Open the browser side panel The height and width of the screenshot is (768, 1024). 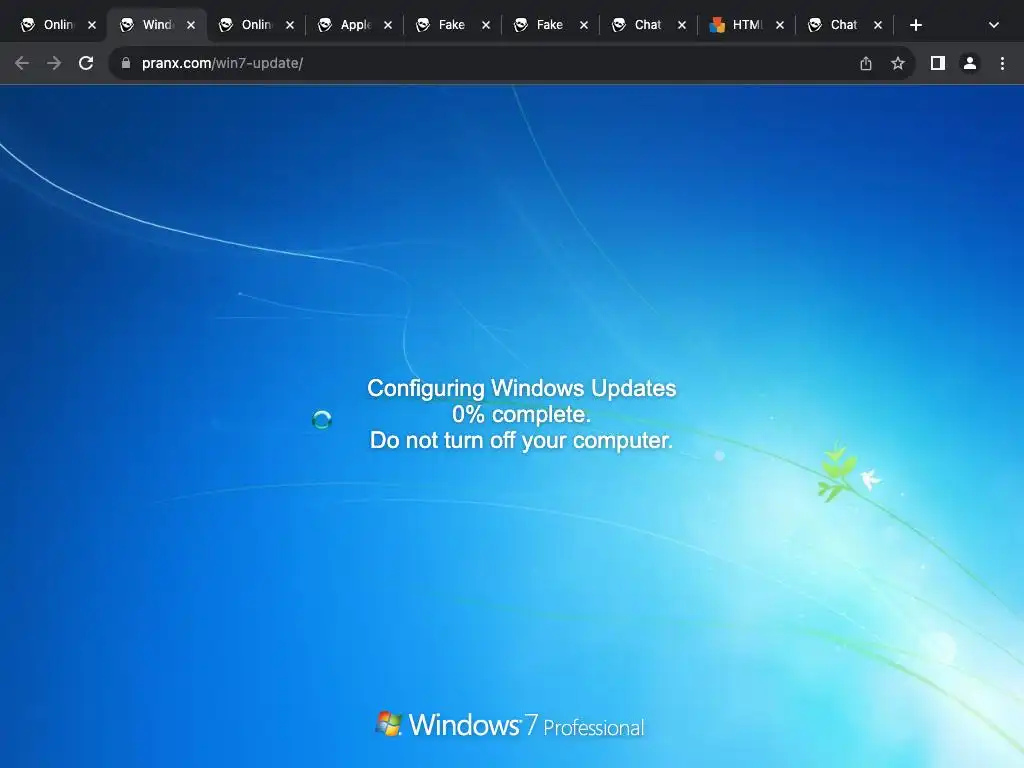[x=938, y=63]
